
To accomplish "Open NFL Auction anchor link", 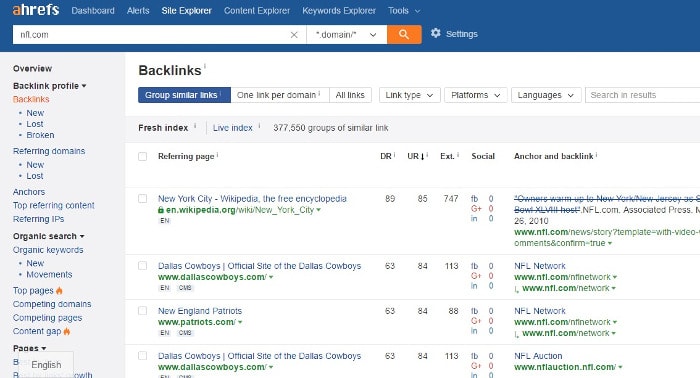I will (538, 356).
